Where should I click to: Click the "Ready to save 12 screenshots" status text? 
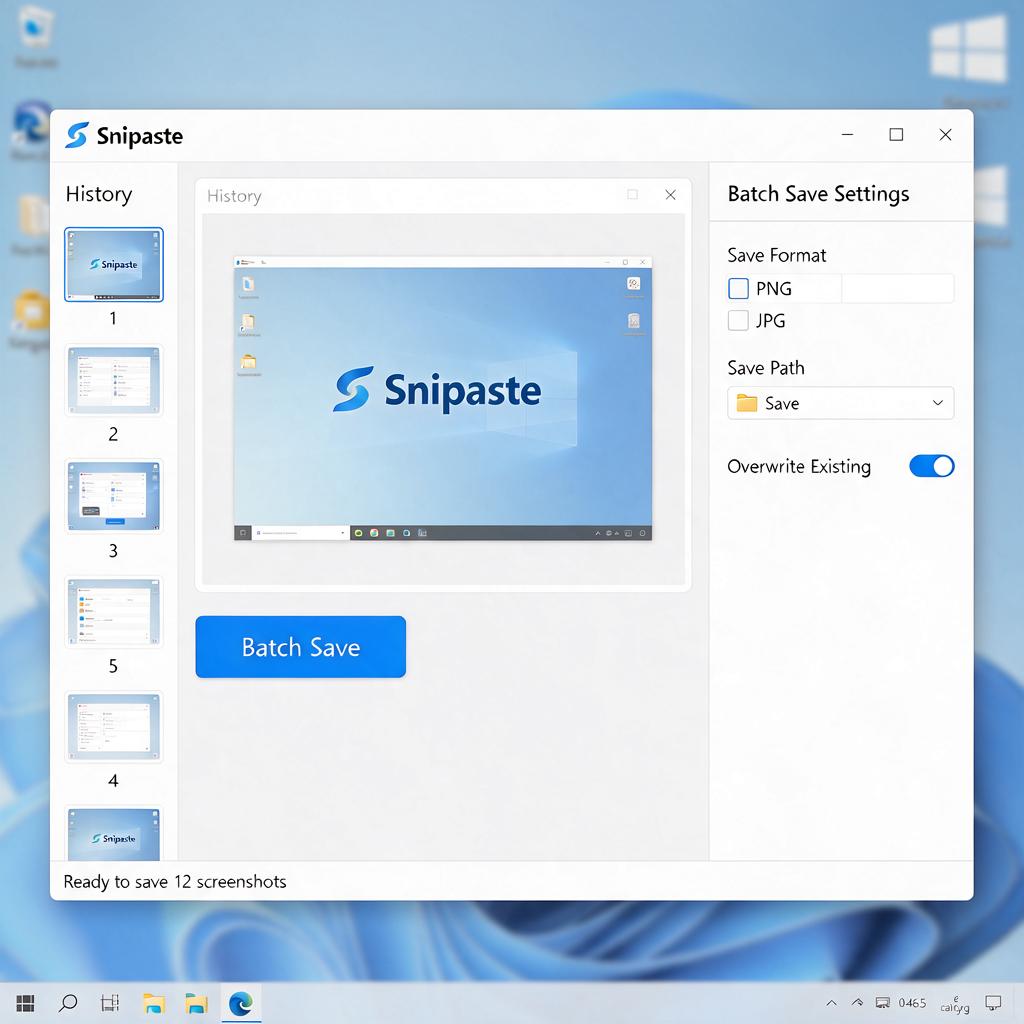point(175,882)
